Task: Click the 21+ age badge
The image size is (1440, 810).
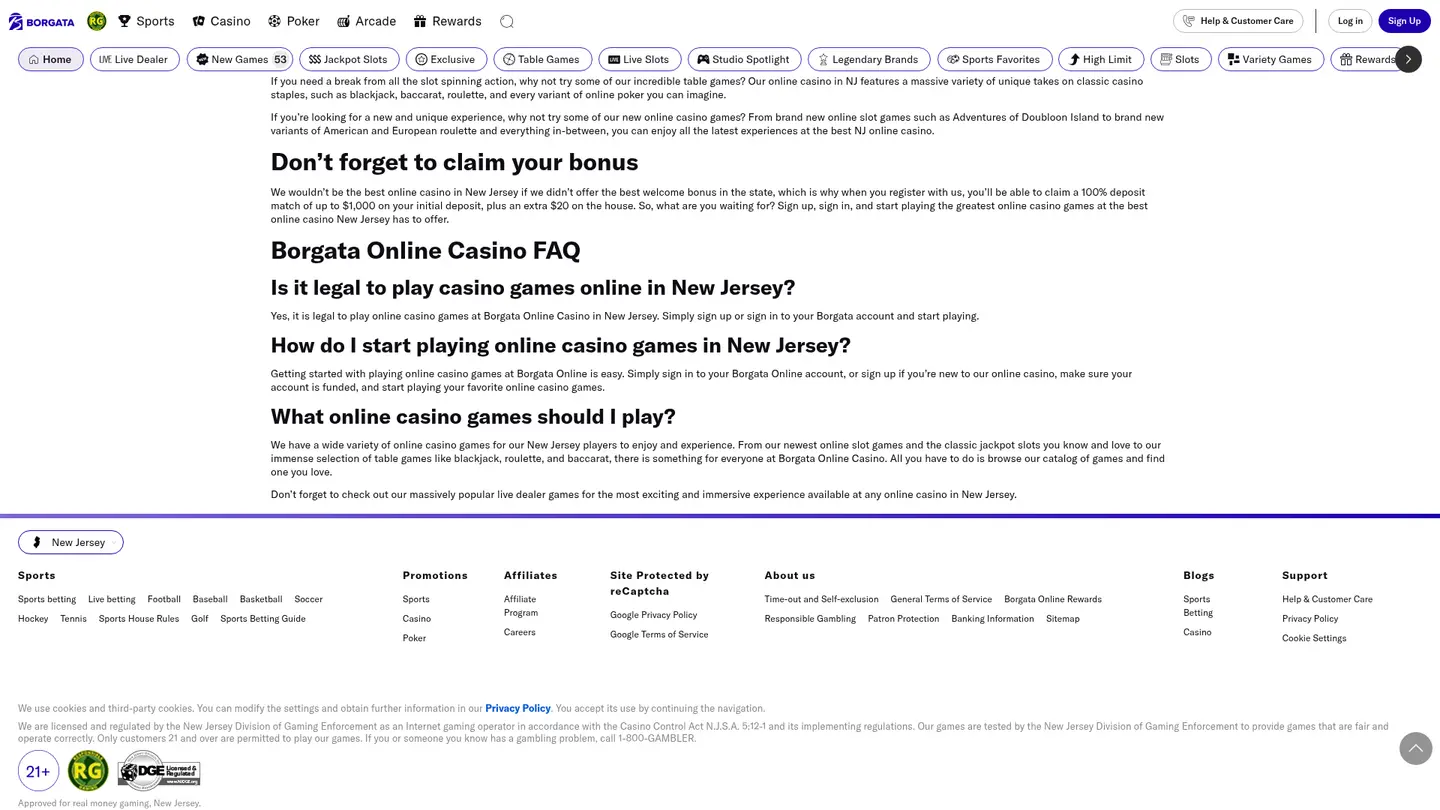Action: coord(38,771)
